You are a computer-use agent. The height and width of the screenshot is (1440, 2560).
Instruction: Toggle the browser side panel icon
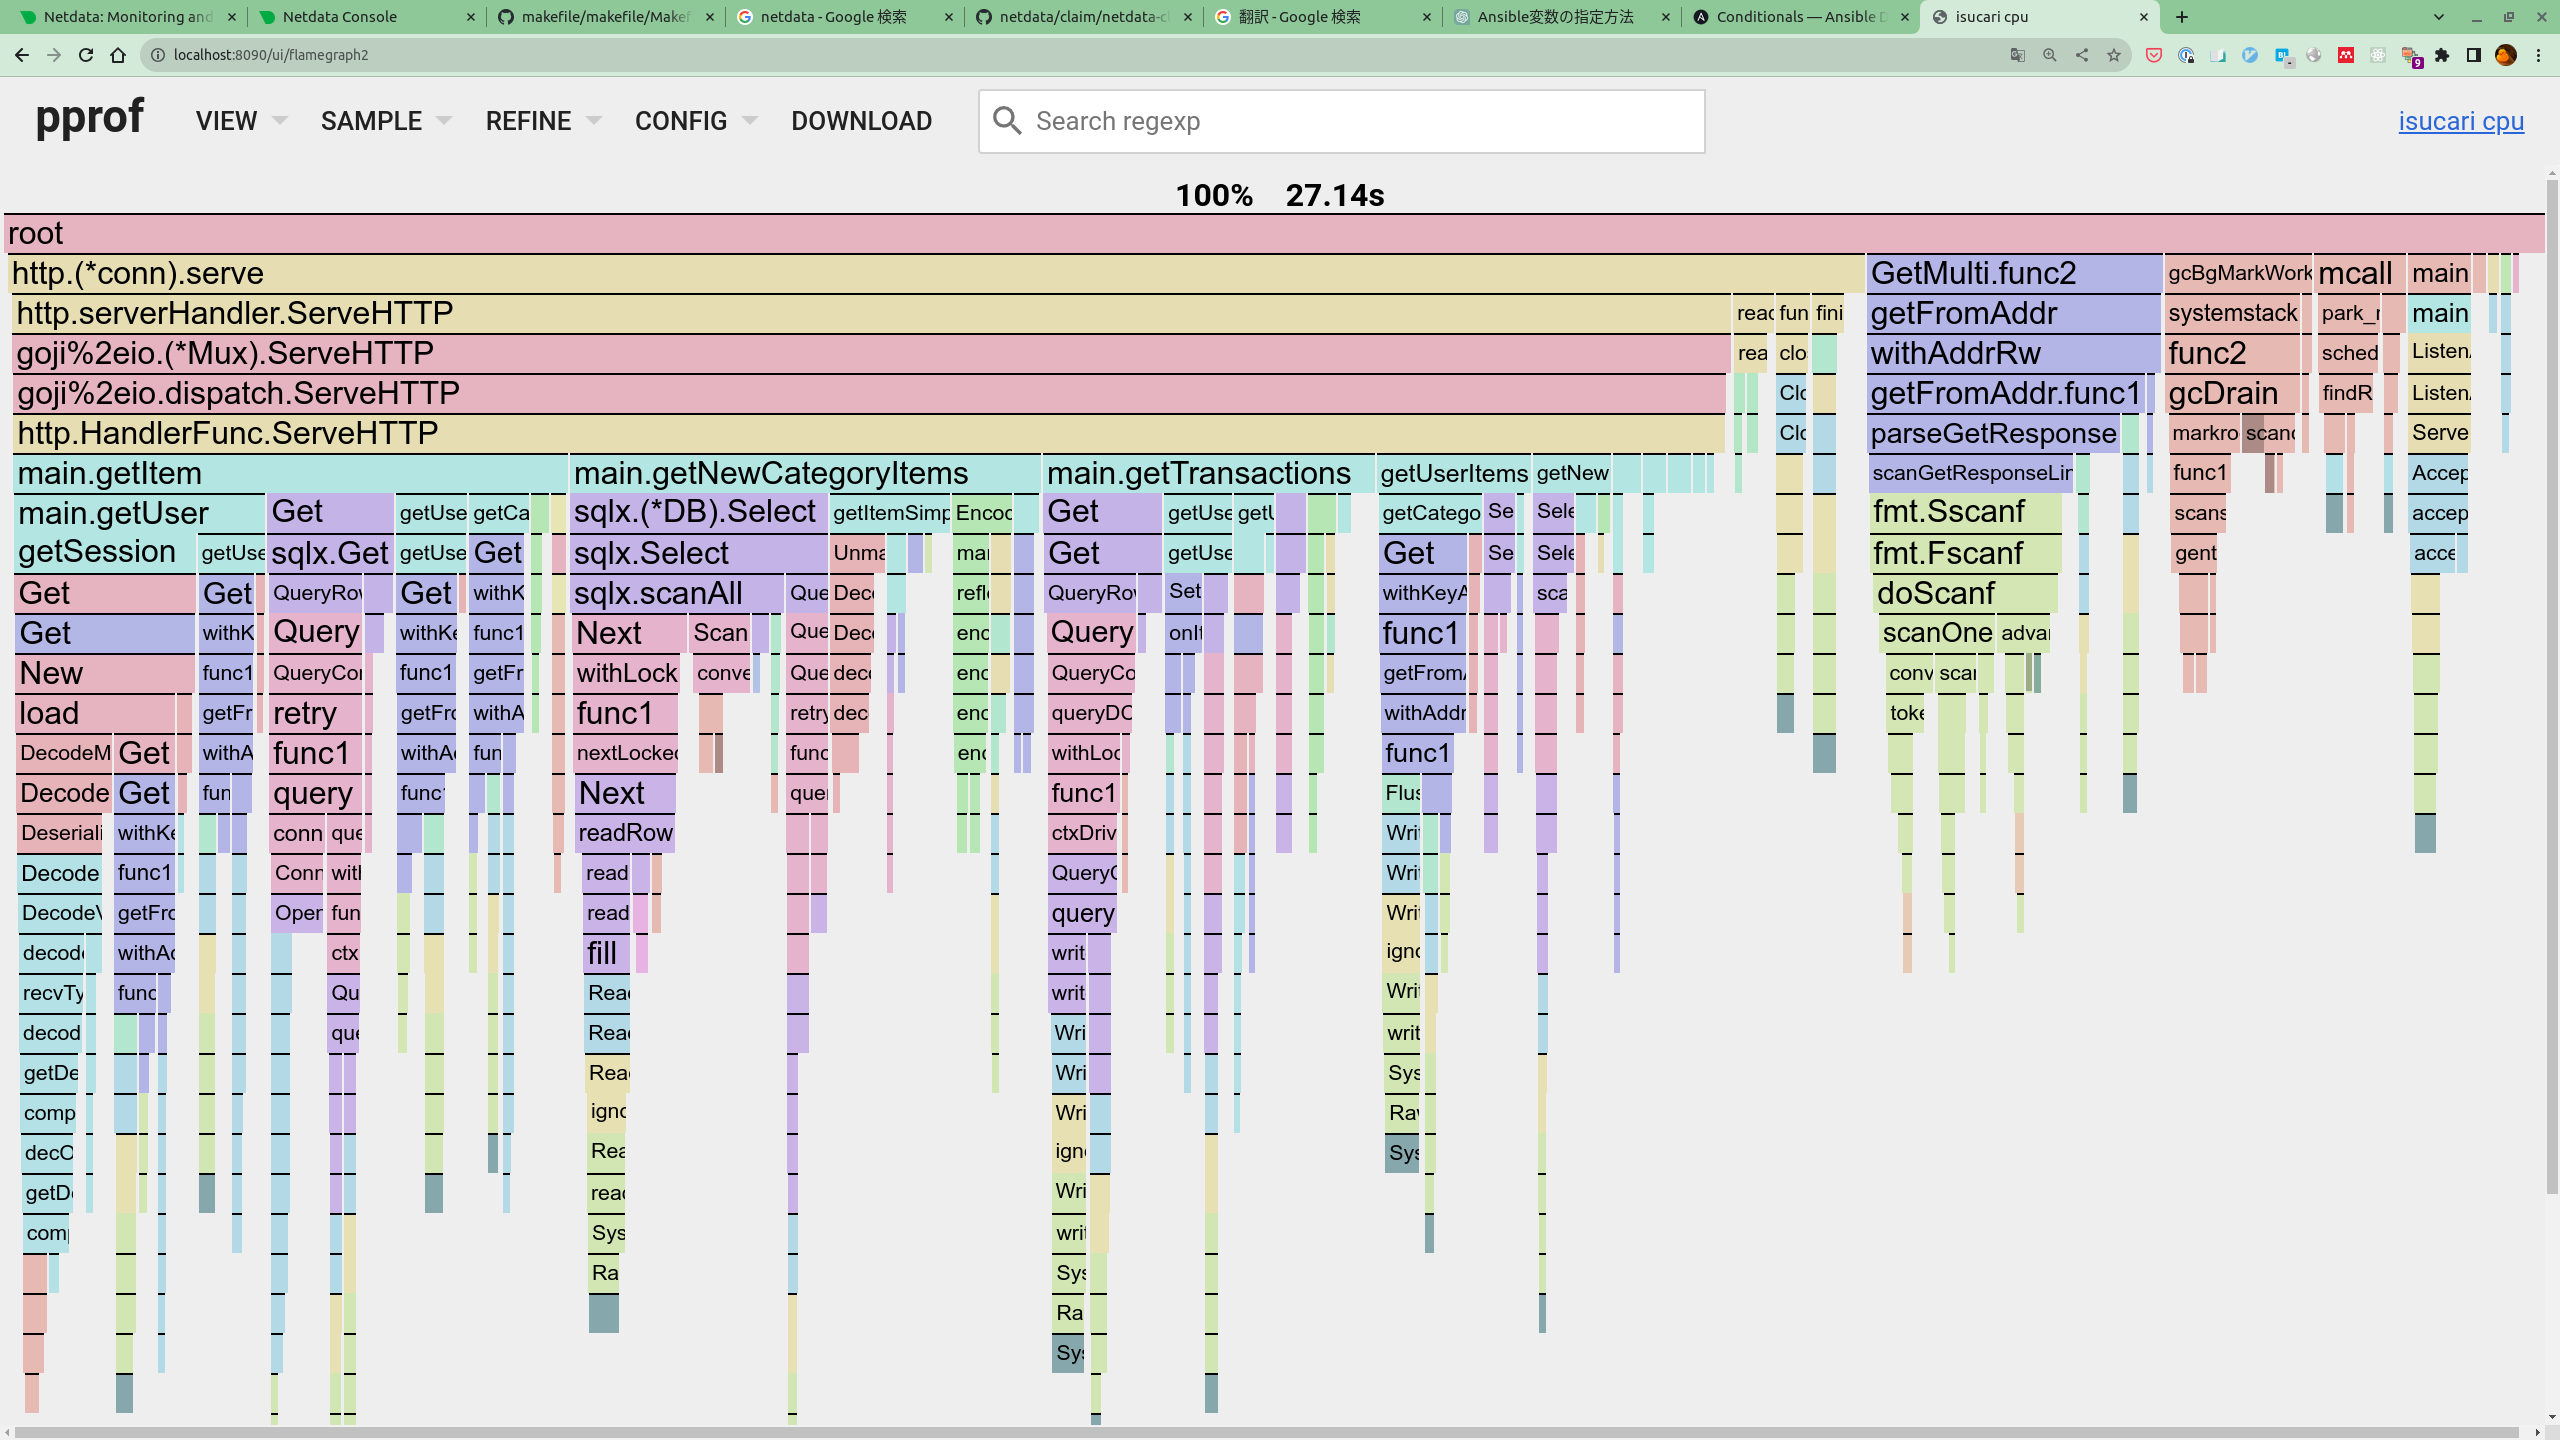2474,55
